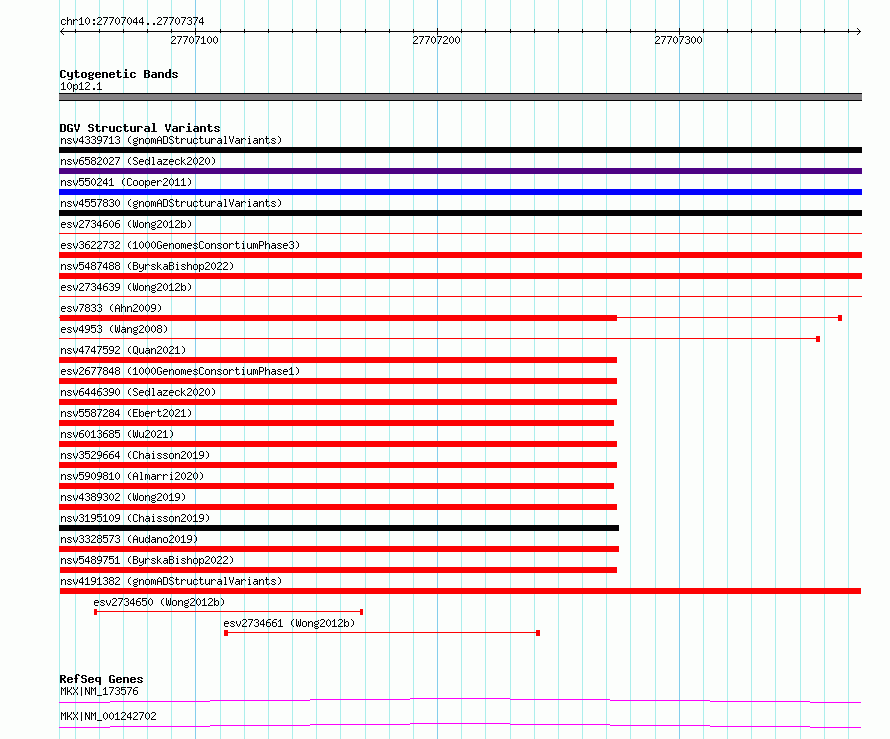Open esv2734661 (Wong2012b) label

289,623
